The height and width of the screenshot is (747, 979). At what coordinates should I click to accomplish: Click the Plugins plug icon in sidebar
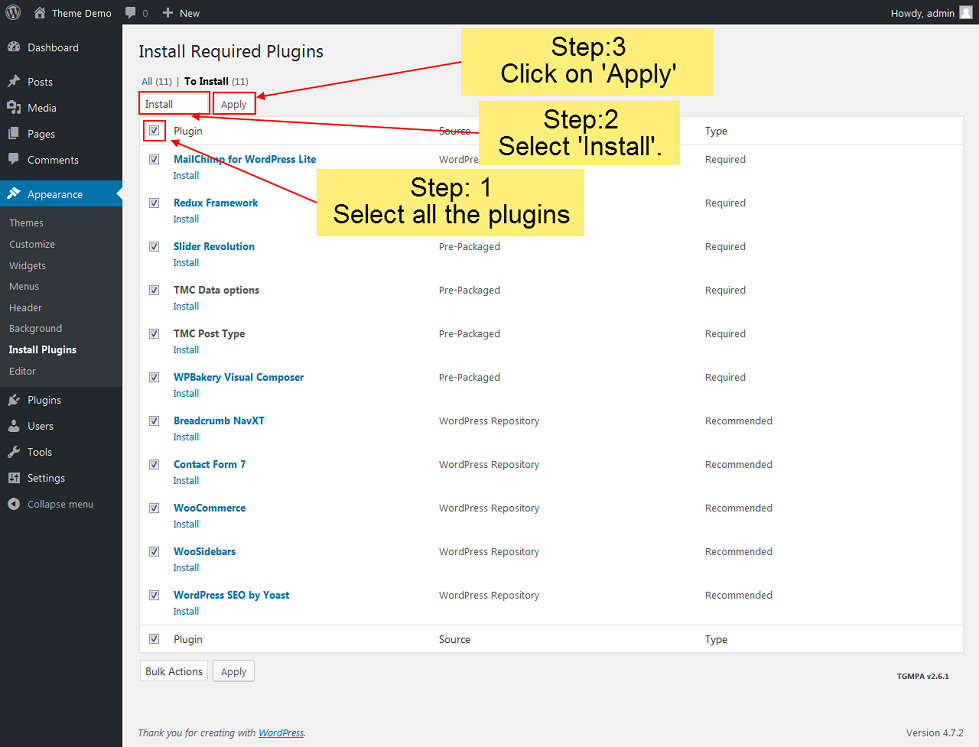click(x=14, y=400)
